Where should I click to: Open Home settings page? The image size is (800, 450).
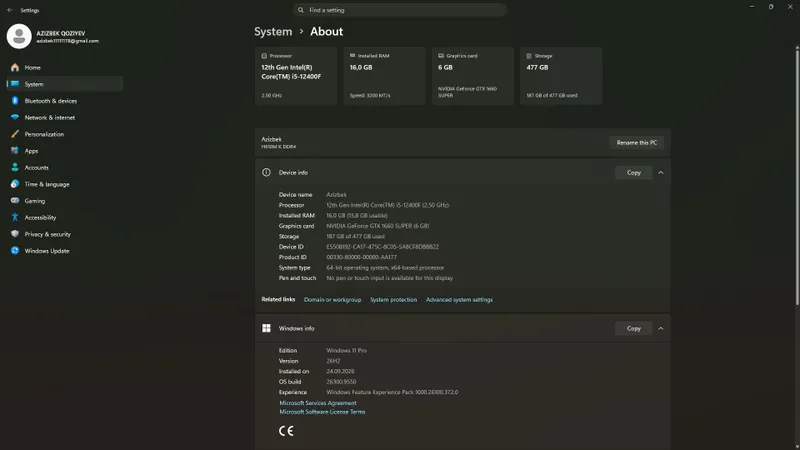65,67
